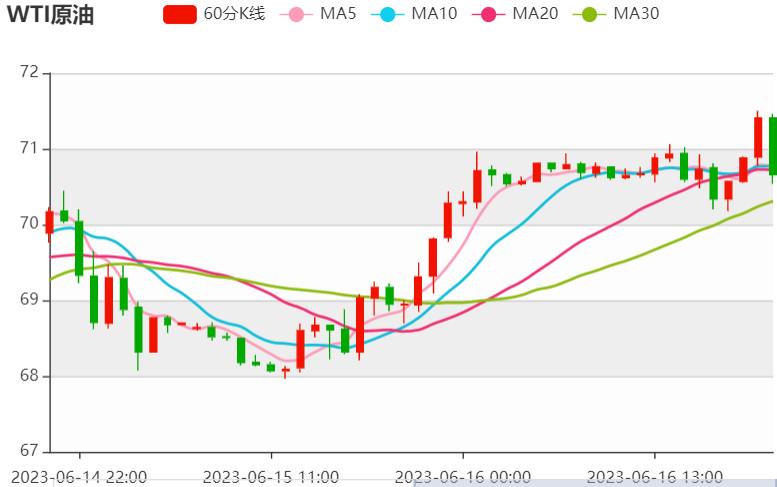
Task: Select the 2023-06-14 22:00 time axis label
Action: [79, 476]
